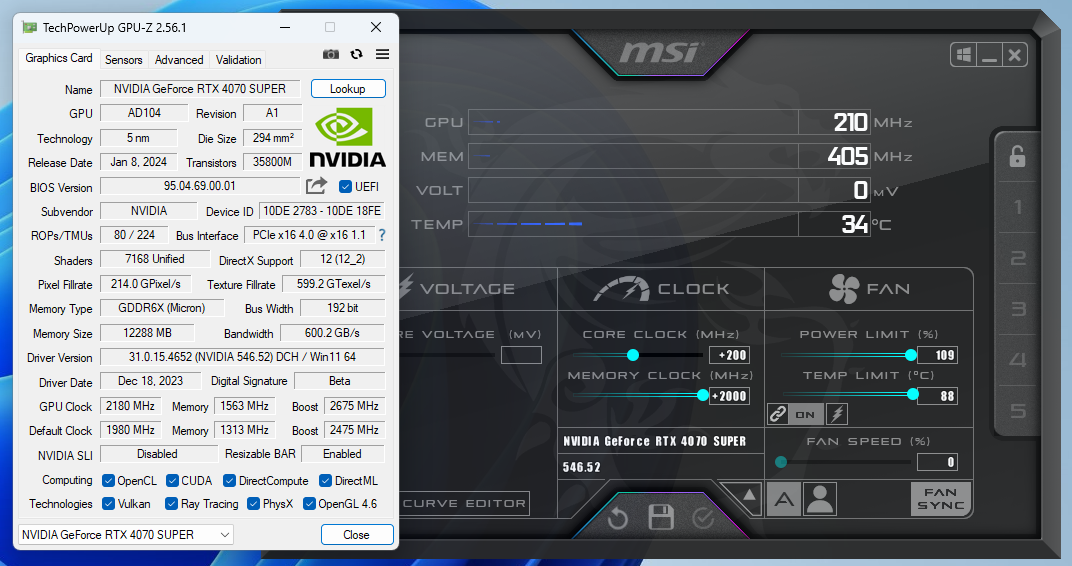Click the apply checkmark icon in Afterburner
1072x566 pixels.
pyautogui.click(x=703, y=518)
